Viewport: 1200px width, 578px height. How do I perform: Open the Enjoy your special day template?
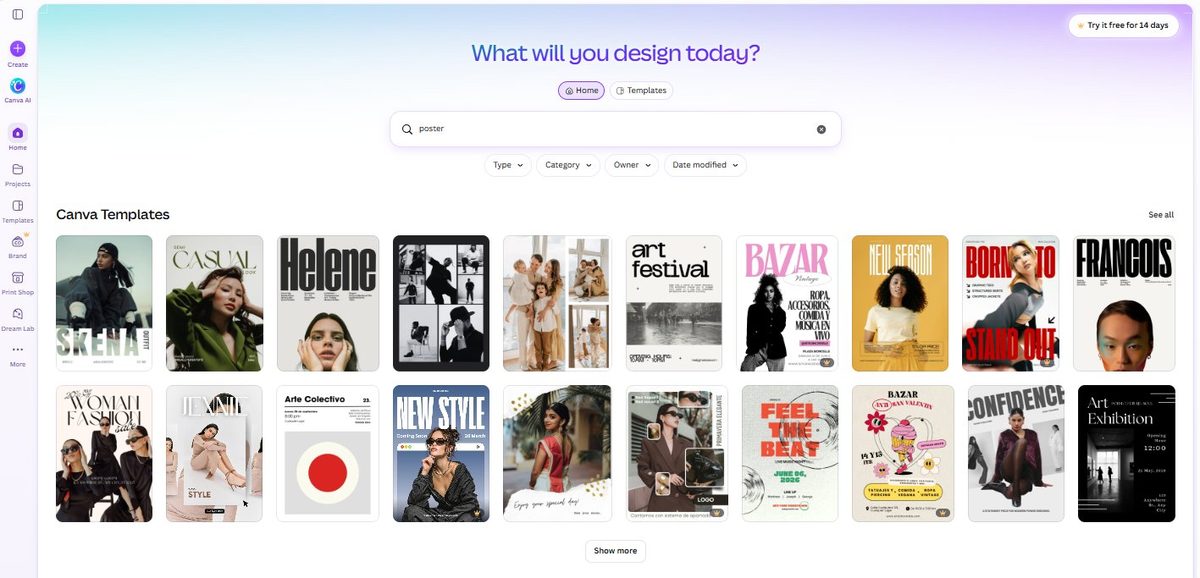pyautogui.click(x=557, y=453)
